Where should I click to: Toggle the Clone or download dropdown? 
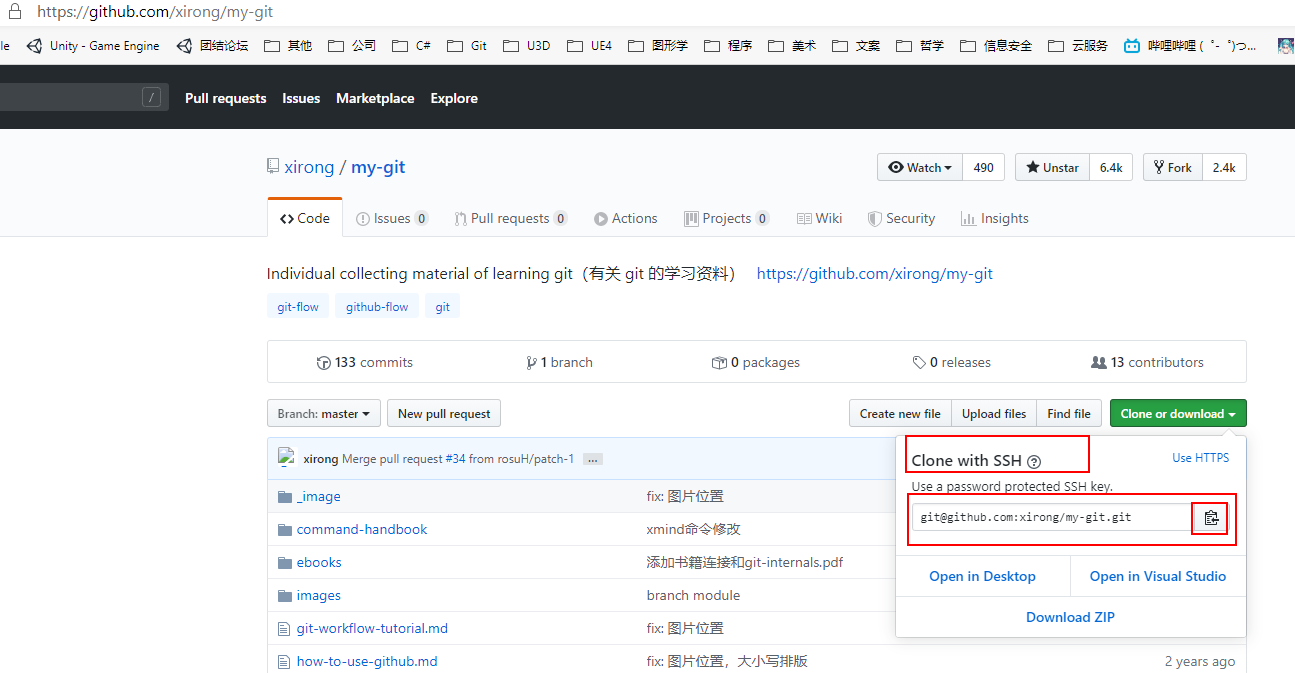[x=1177, y=414]
